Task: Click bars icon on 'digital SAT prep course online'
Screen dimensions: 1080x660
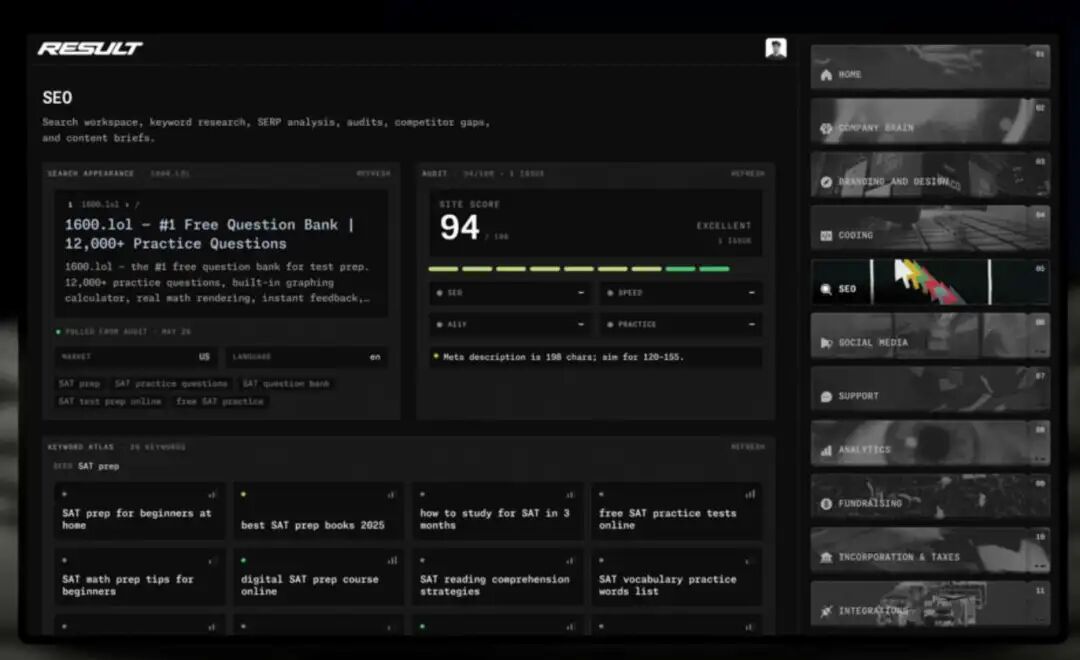Action: point(392,560)
